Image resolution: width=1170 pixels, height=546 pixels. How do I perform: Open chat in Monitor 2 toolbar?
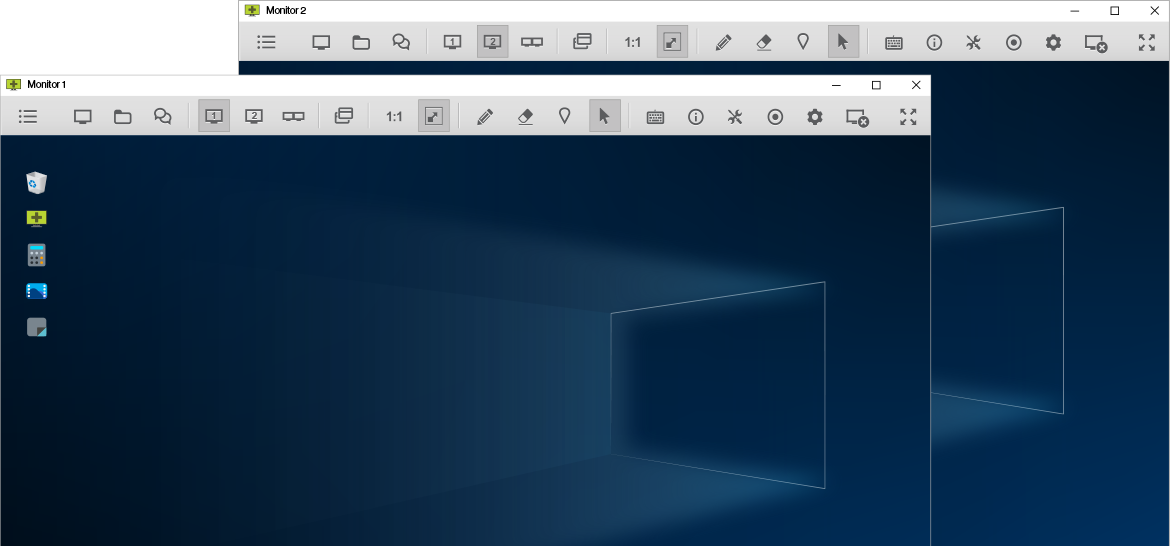tap(401, 43)
